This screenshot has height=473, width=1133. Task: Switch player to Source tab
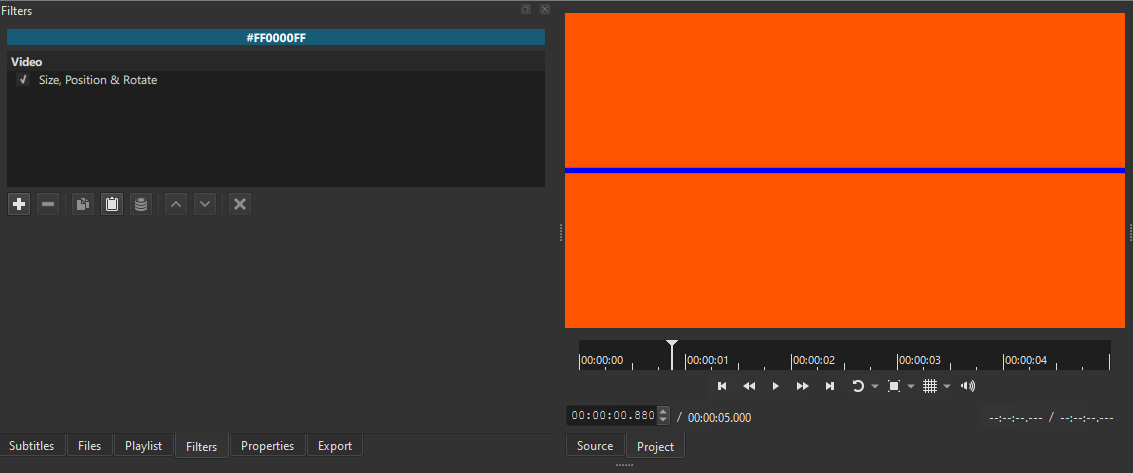[595, 446]
